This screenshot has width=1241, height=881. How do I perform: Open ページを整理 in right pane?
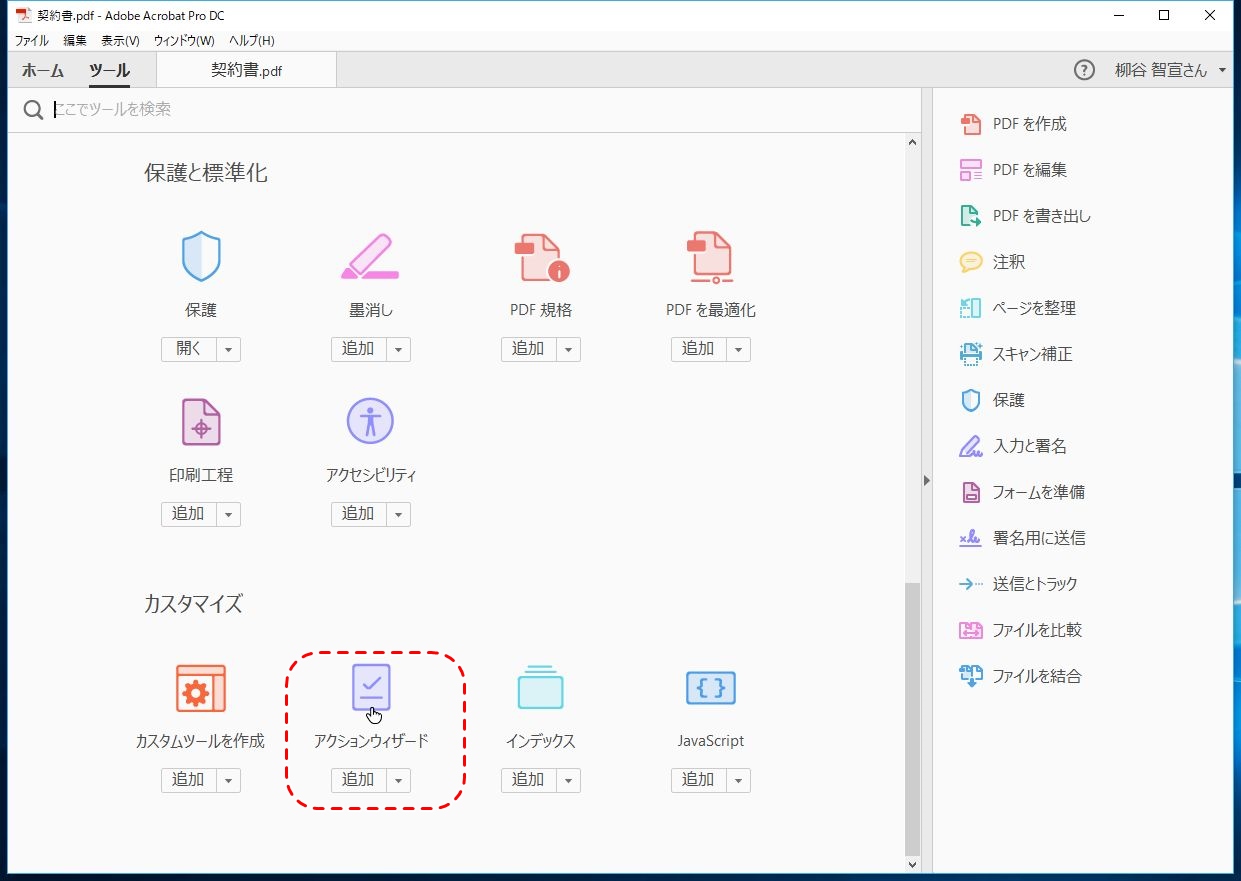point(1017,308)
